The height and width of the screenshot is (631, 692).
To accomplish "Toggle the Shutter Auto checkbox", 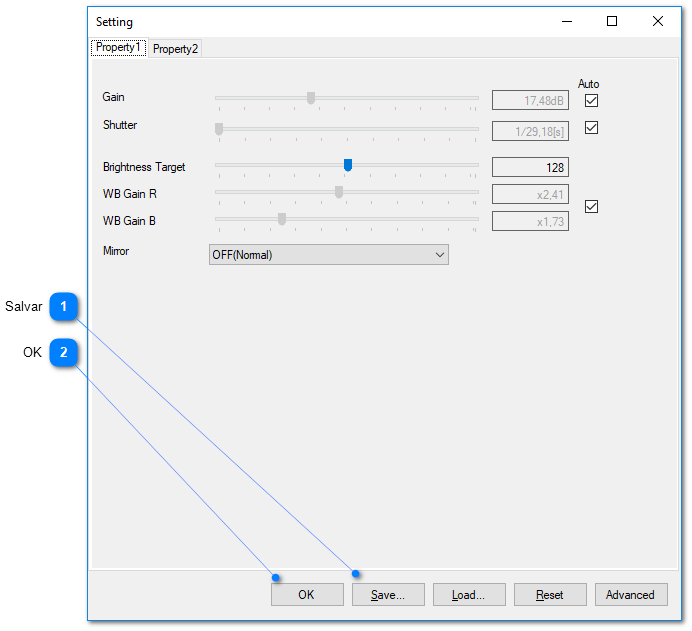I will pyautogui.click(x=591, y=128).
